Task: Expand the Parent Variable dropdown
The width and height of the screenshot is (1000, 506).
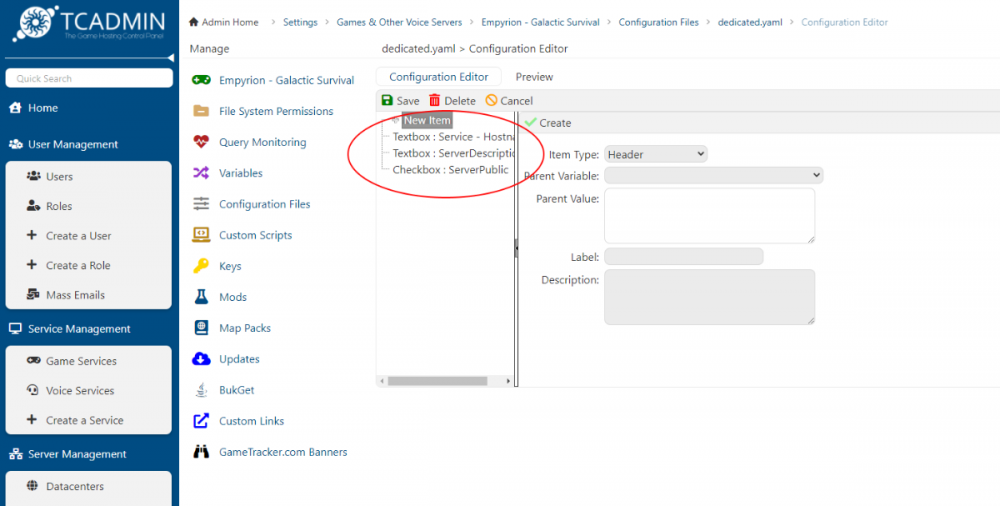Action: click(713, 175)
